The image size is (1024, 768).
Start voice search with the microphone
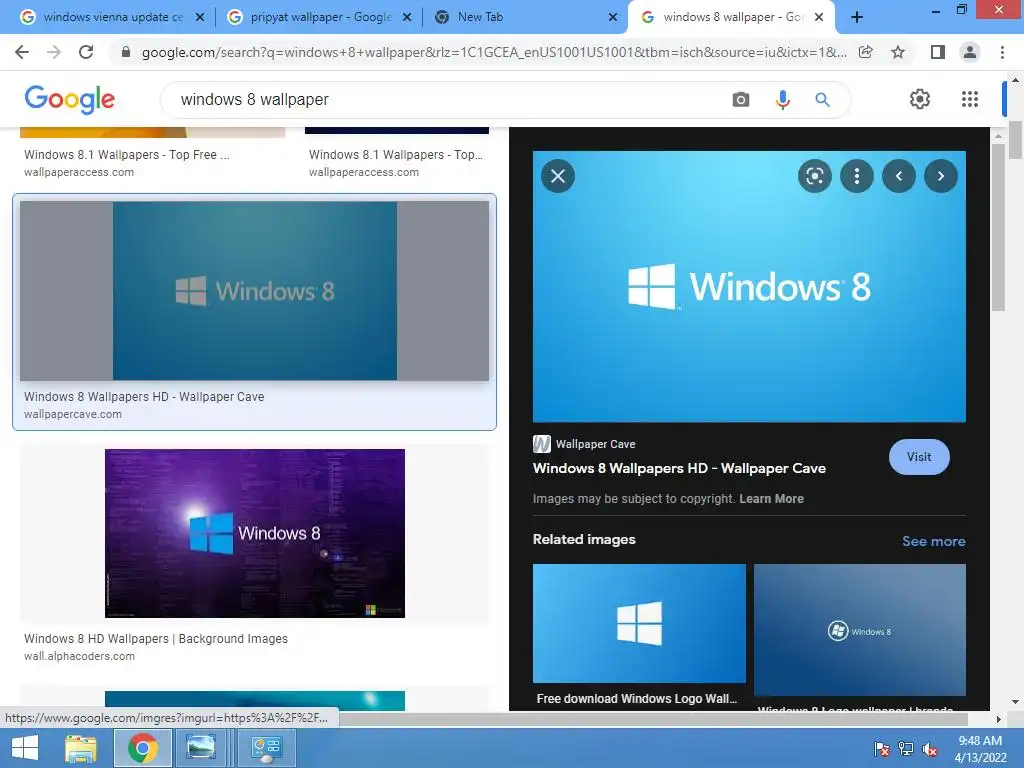pyautogui.click(x=782, y=100)
